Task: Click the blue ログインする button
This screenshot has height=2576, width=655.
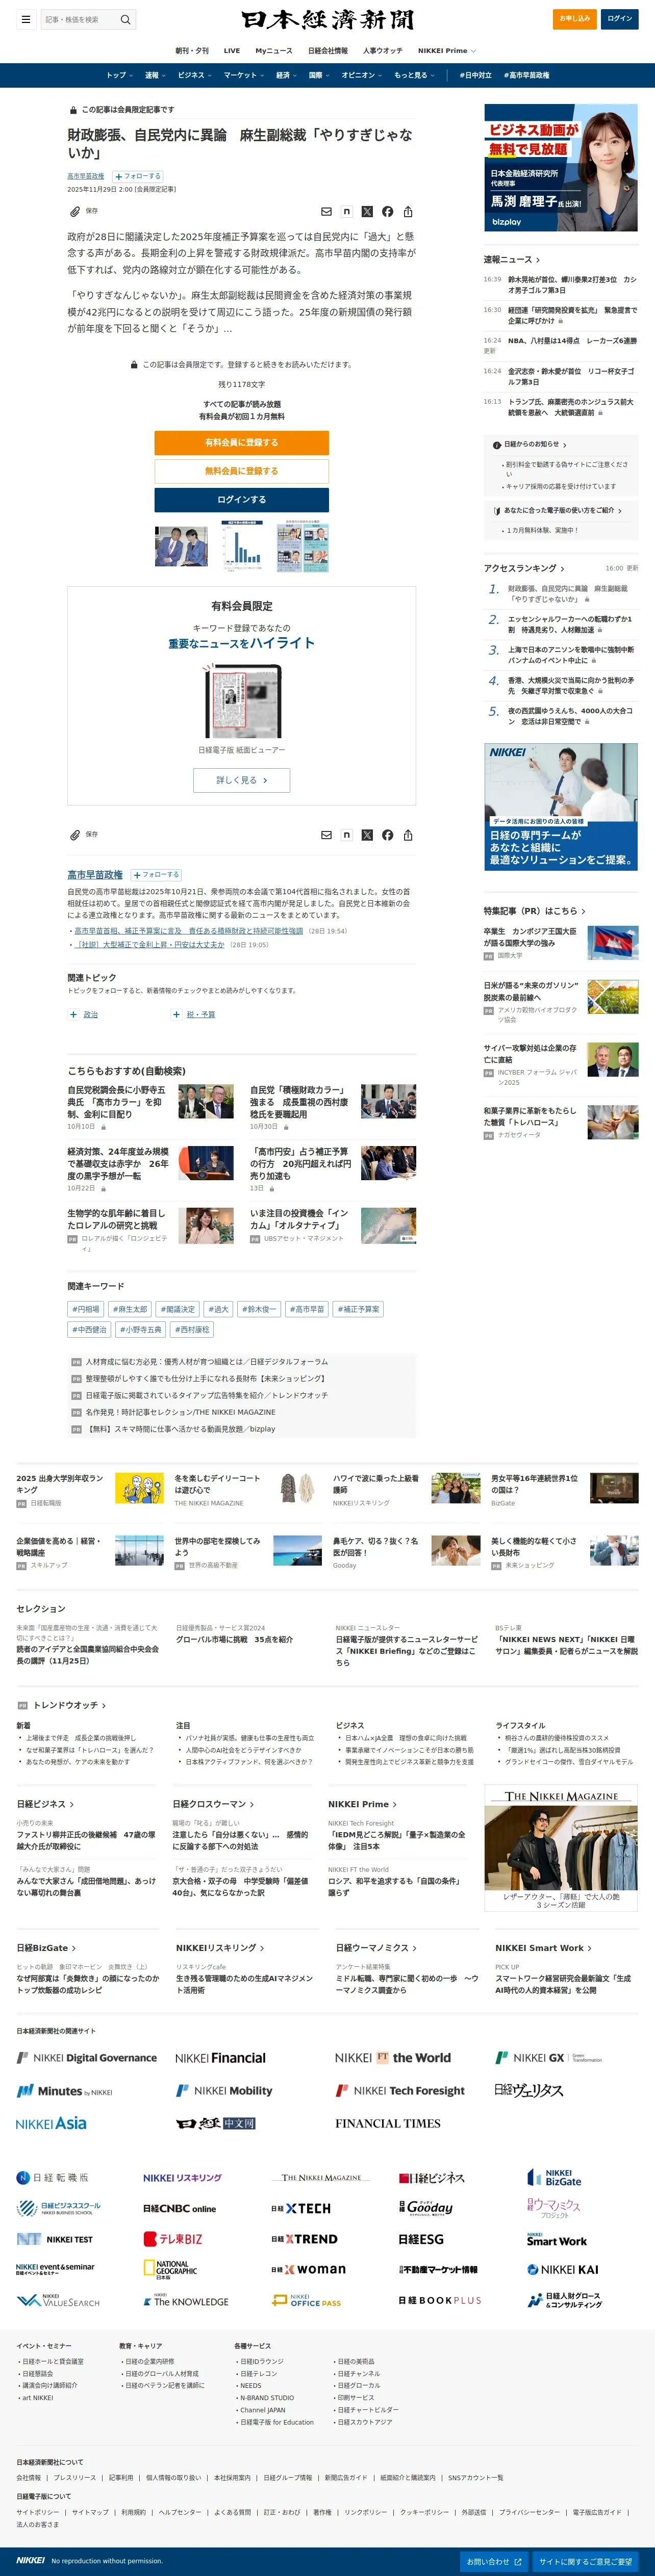Action: pos(241,500)
